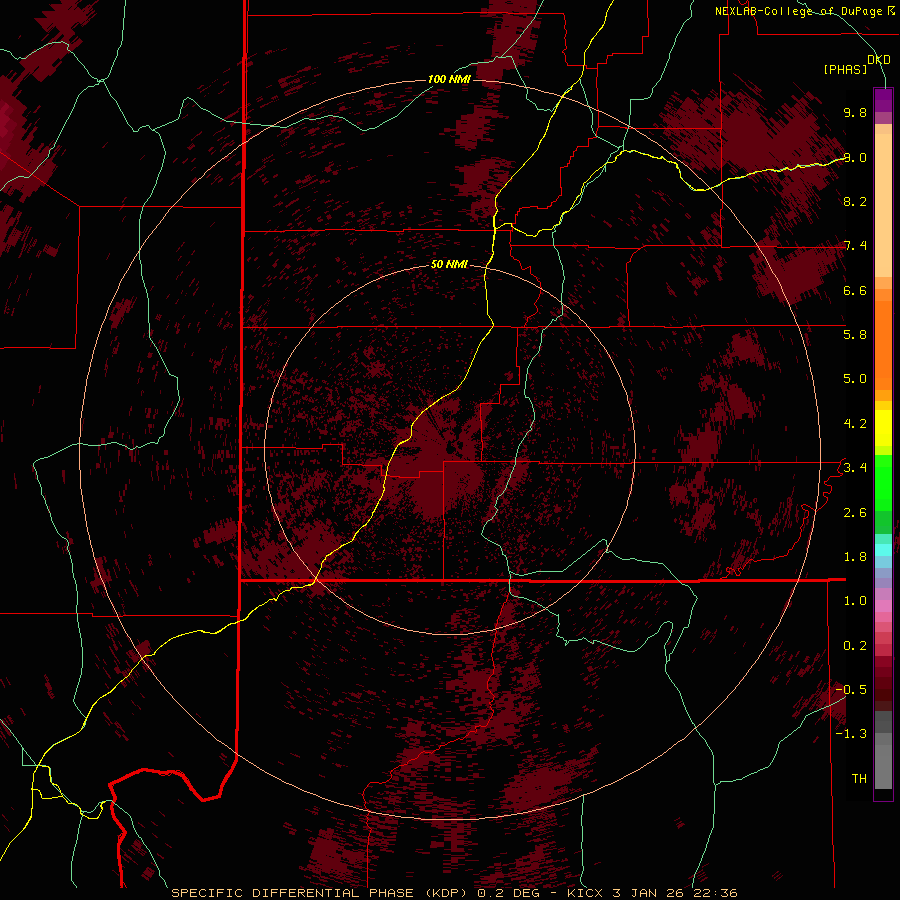Click the 1.0 scale value
The width and height of the screenshot is (900, 900).
(855, 601)
